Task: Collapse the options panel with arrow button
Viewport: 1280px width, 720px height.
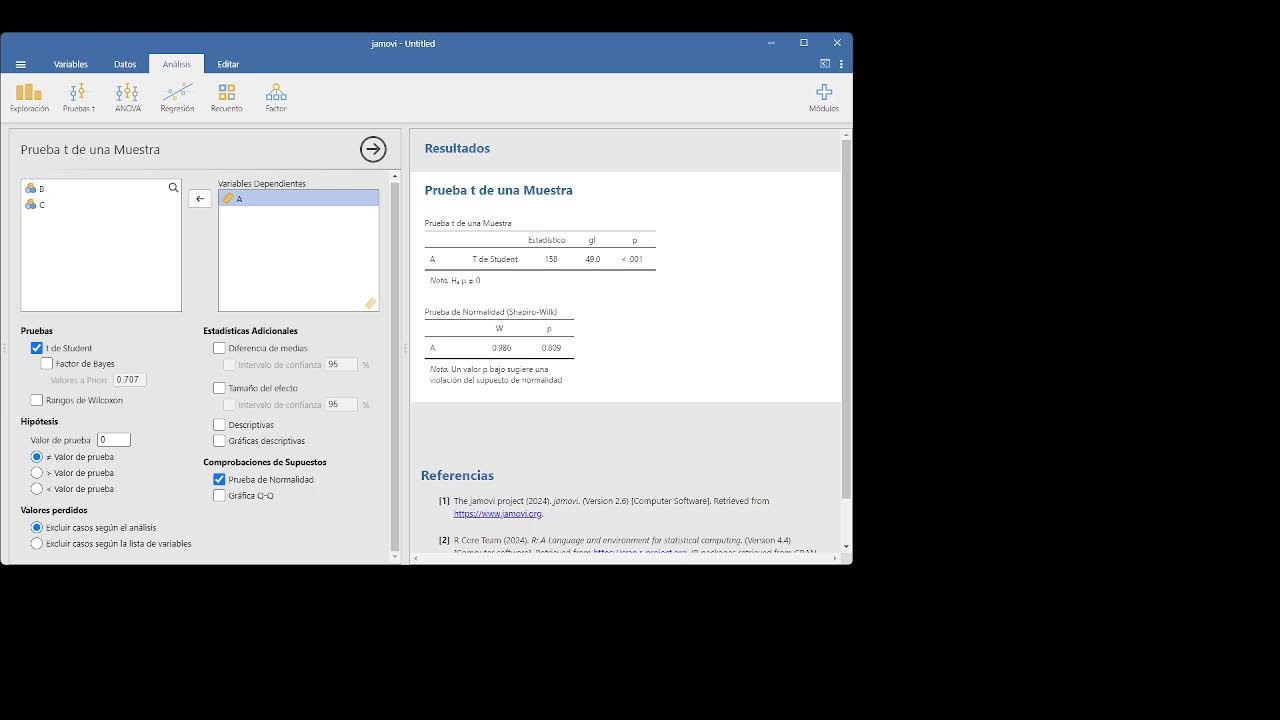Action: click(373, 149)
